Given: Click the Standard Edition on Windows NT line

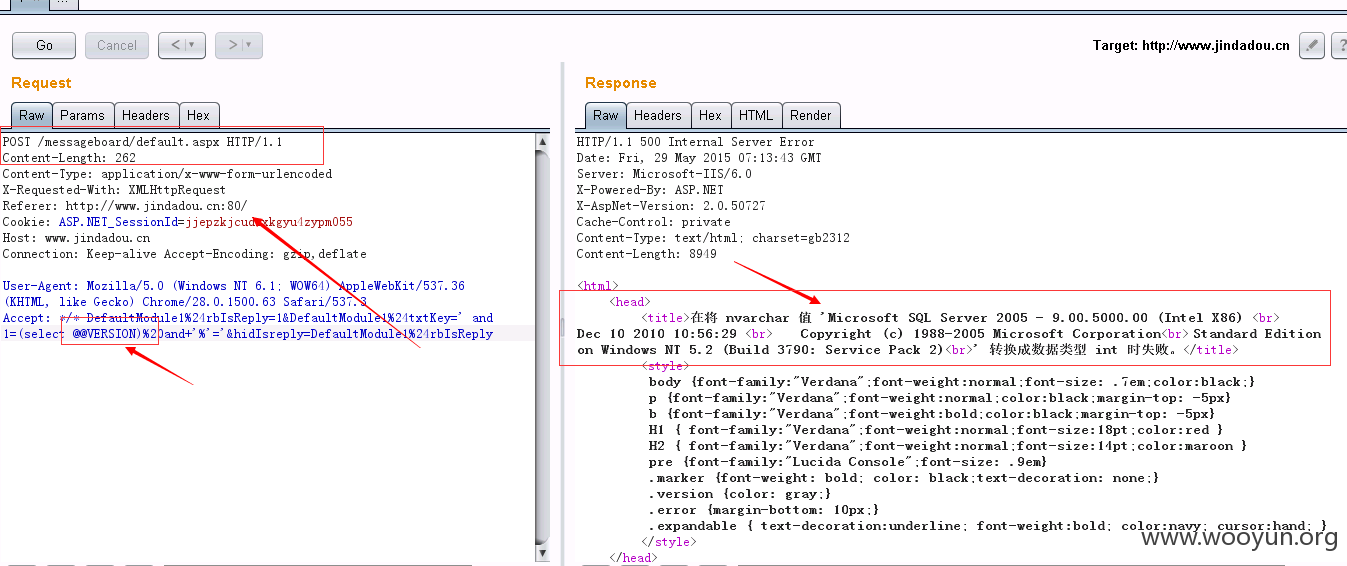Looking at the screenshot, I should coord(949,342).
